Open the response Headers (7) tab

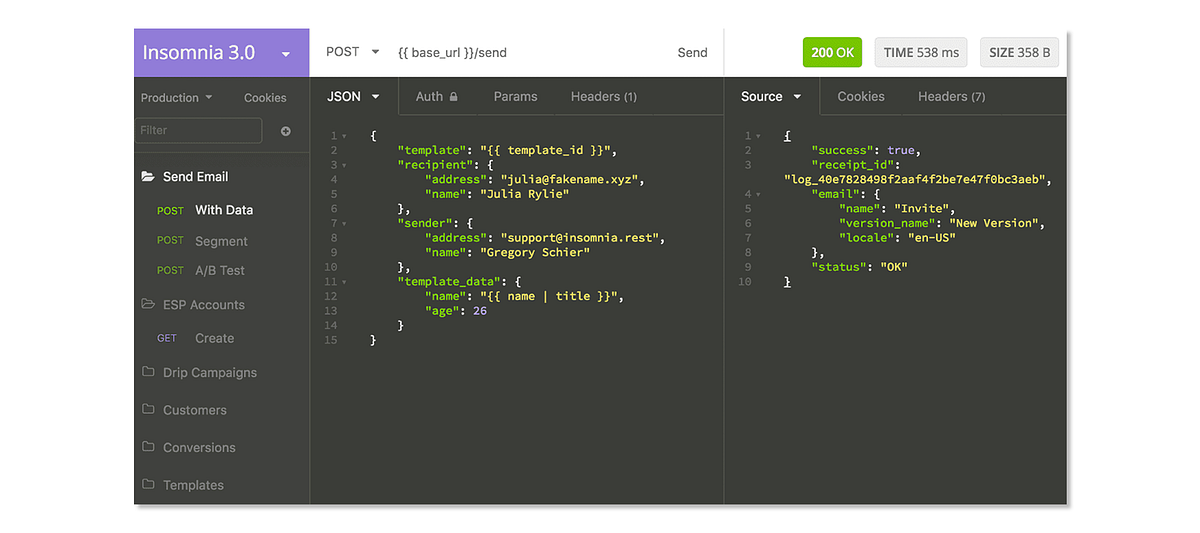pos(951,97)
